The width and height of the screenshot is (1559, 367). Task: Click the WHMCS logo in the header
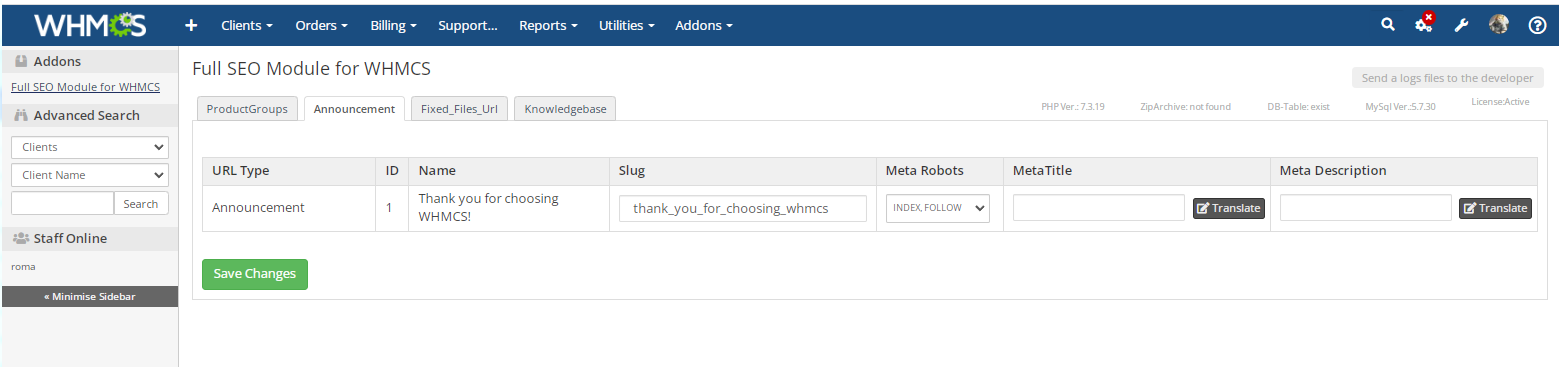(x=89, y=25)
